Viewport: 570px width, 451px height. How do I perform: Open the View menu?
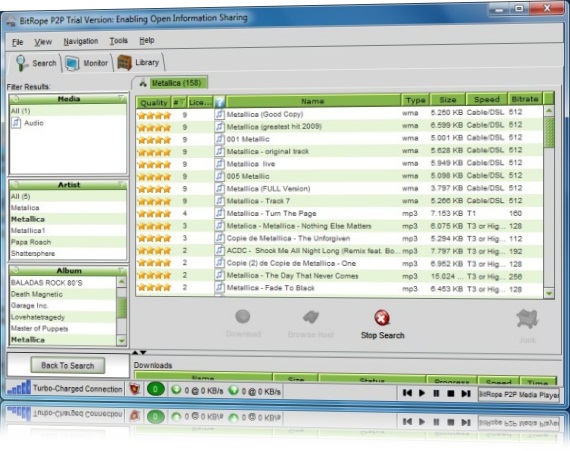[43, 42]
